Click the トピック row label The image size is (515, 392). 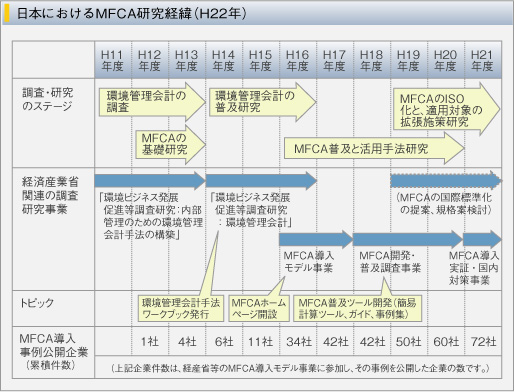37,303
